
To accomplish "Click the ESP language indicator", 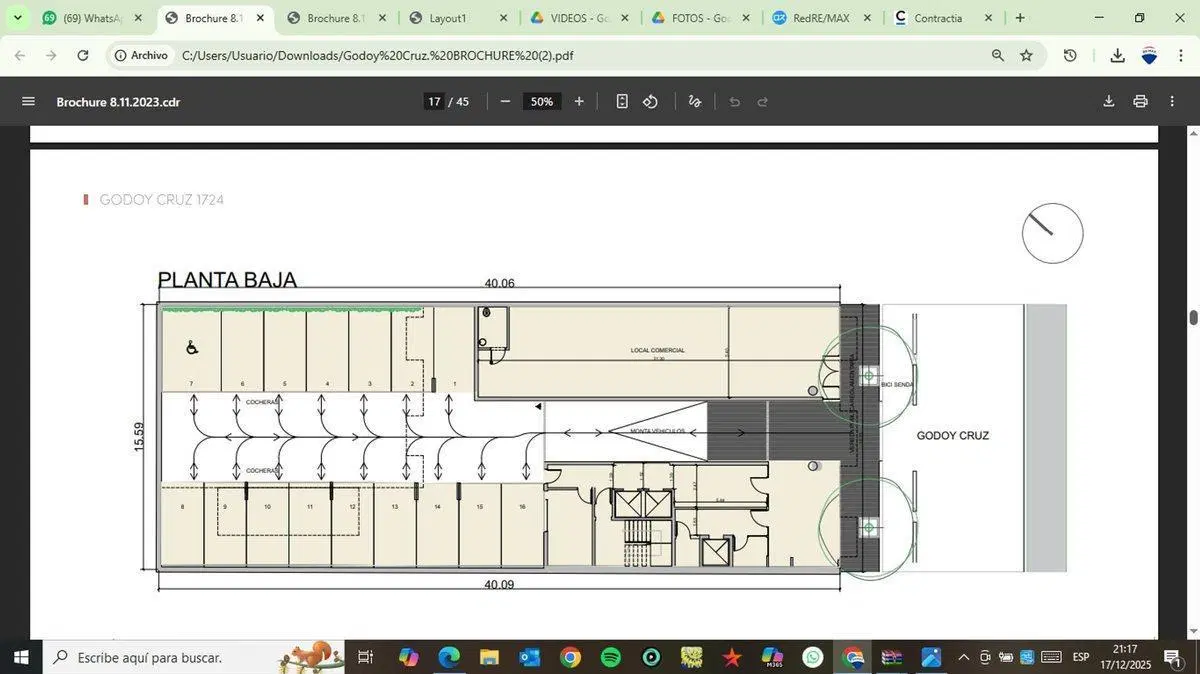I will [1081, 657].
